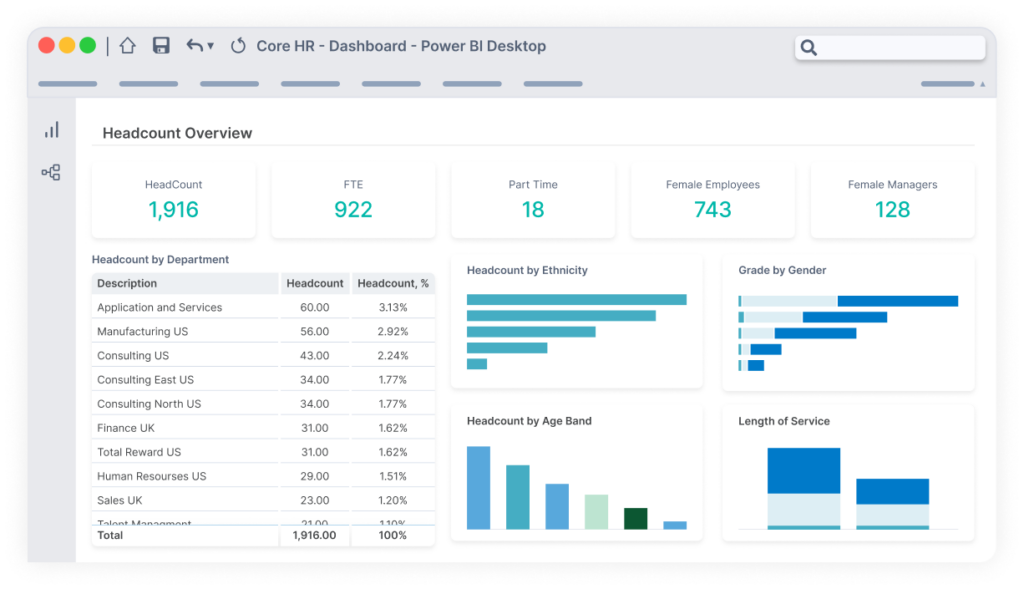Click the longest bar in Headcount by Ethnicity
The image size is (1024, 589).
point(575,299)
